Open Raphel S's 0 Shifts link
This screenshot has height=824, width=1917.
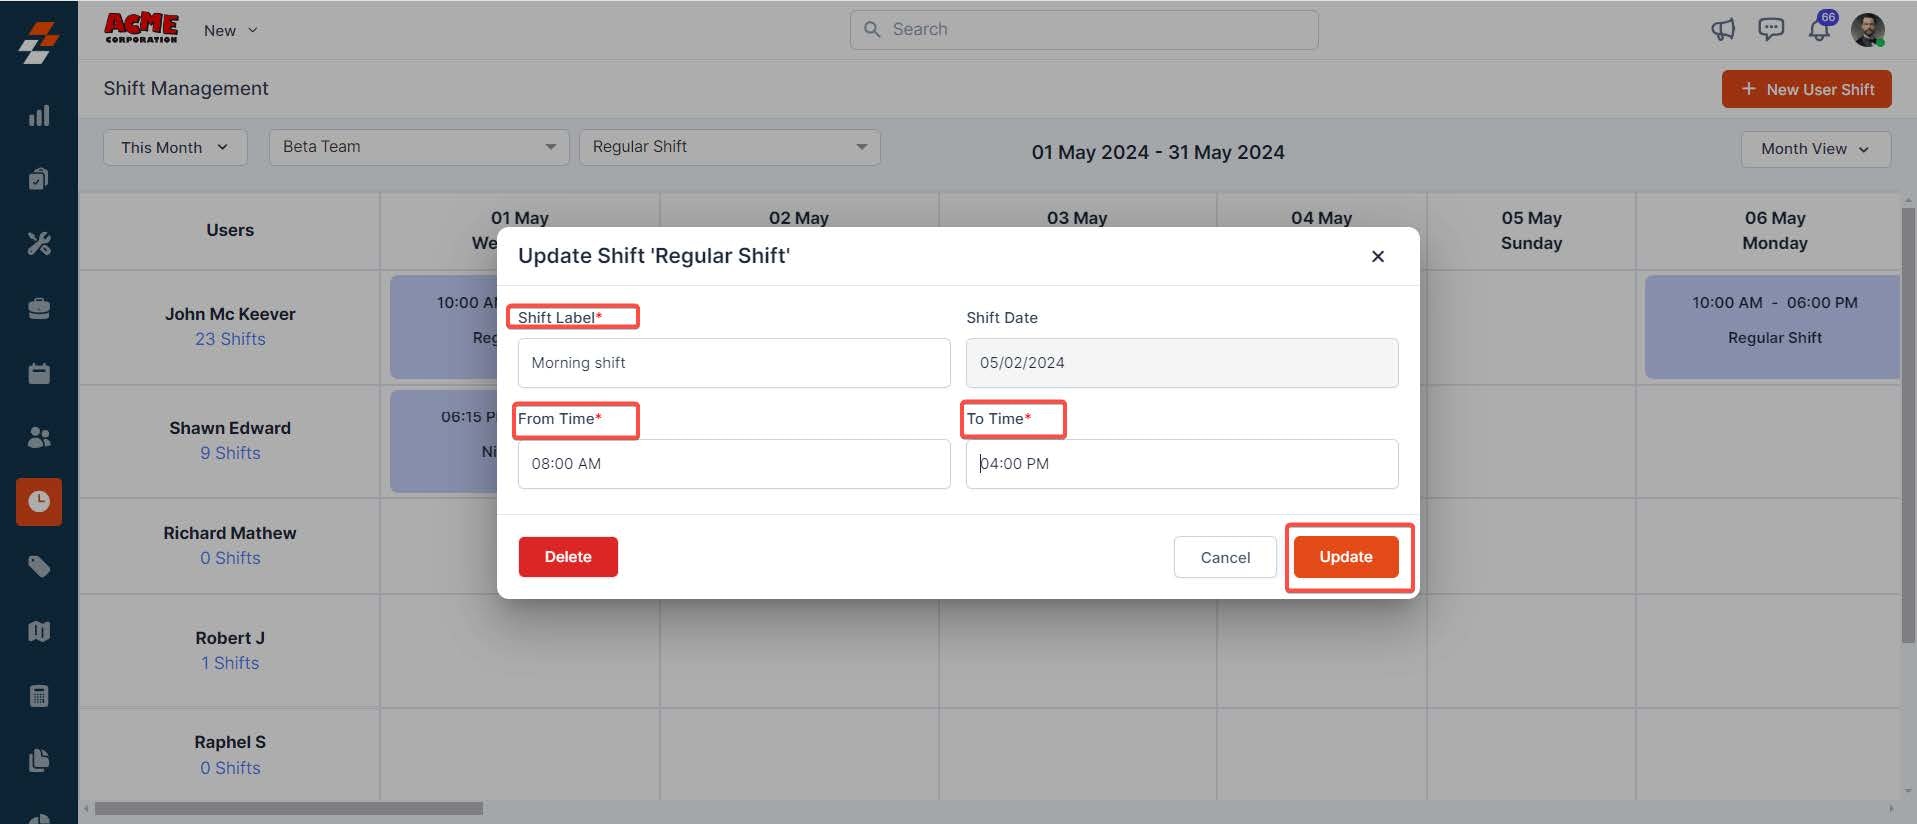[x=230, y=768]
